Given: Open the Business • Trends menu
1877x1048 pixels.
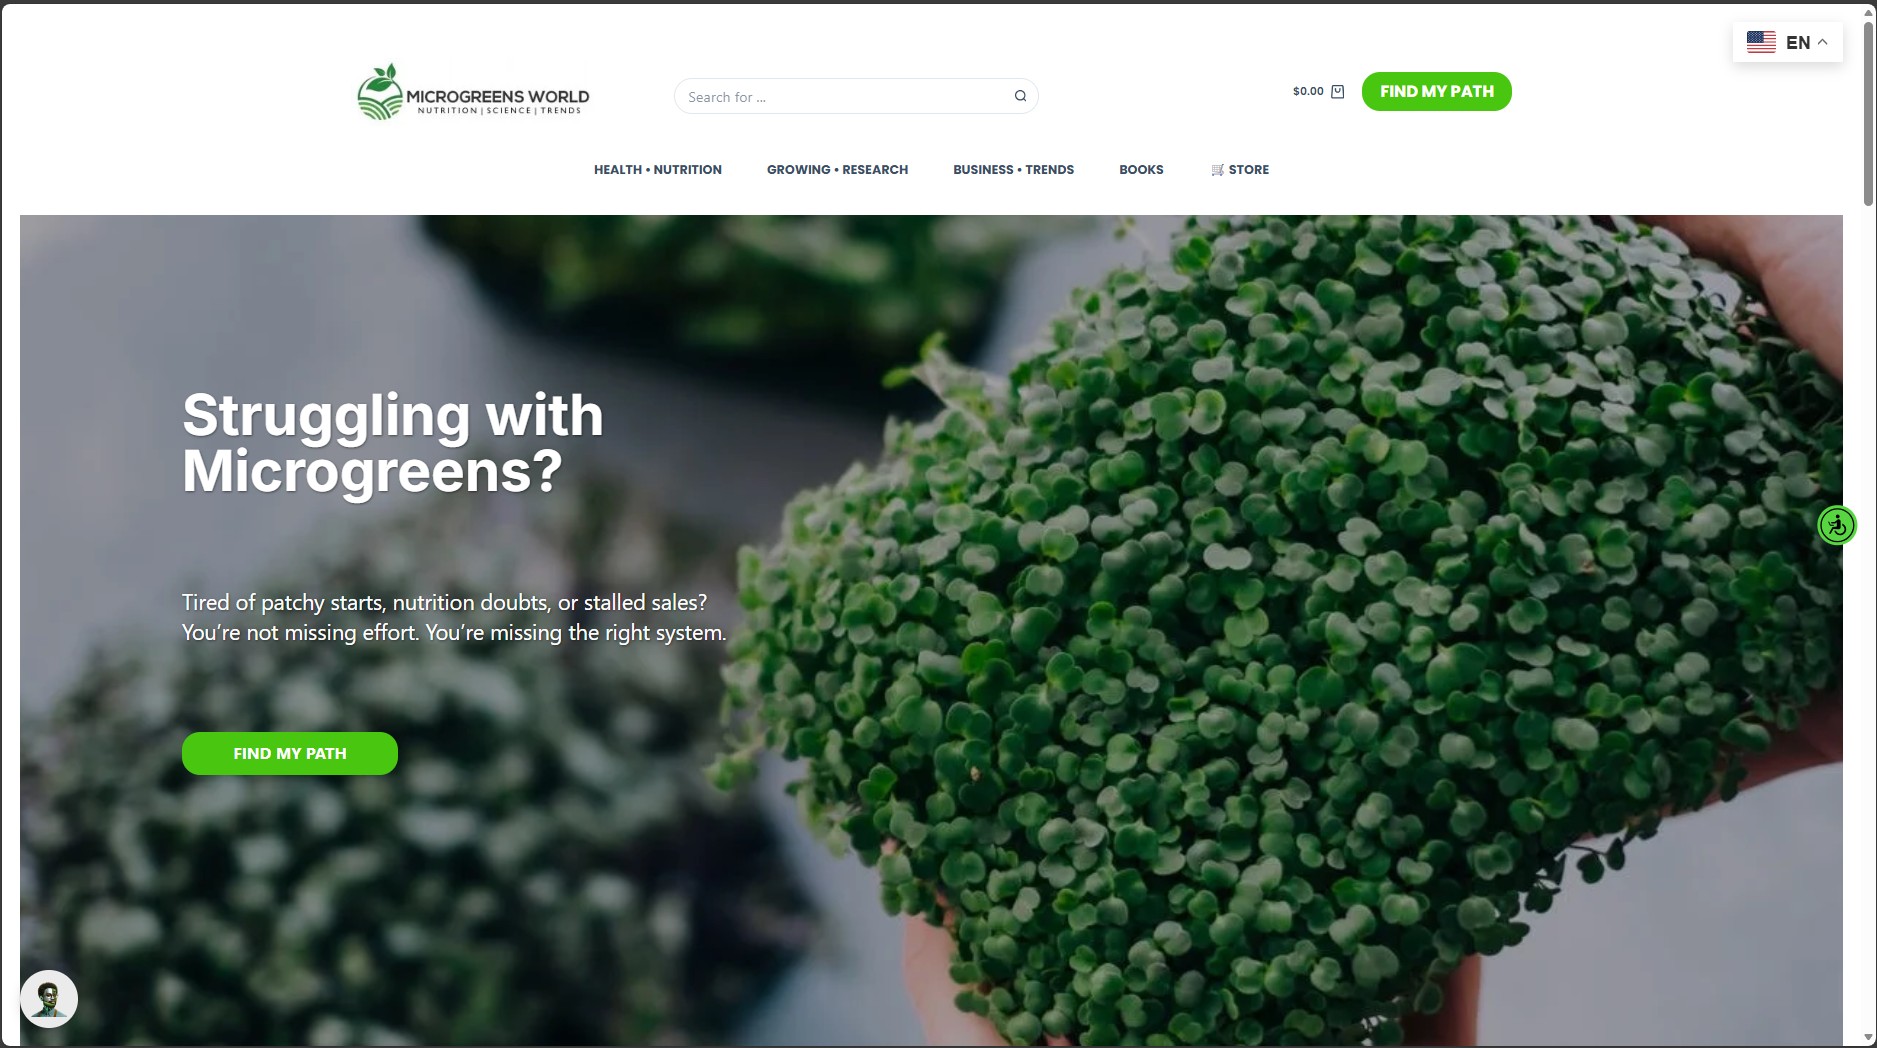Looking at the screenshot, I should pyautogui.click(x=1013, y=170).
